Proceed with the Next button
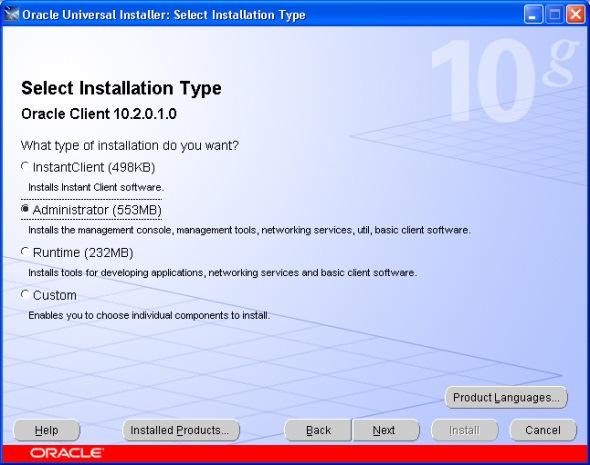This screenshot has width=590, height=465. point(386,430)
